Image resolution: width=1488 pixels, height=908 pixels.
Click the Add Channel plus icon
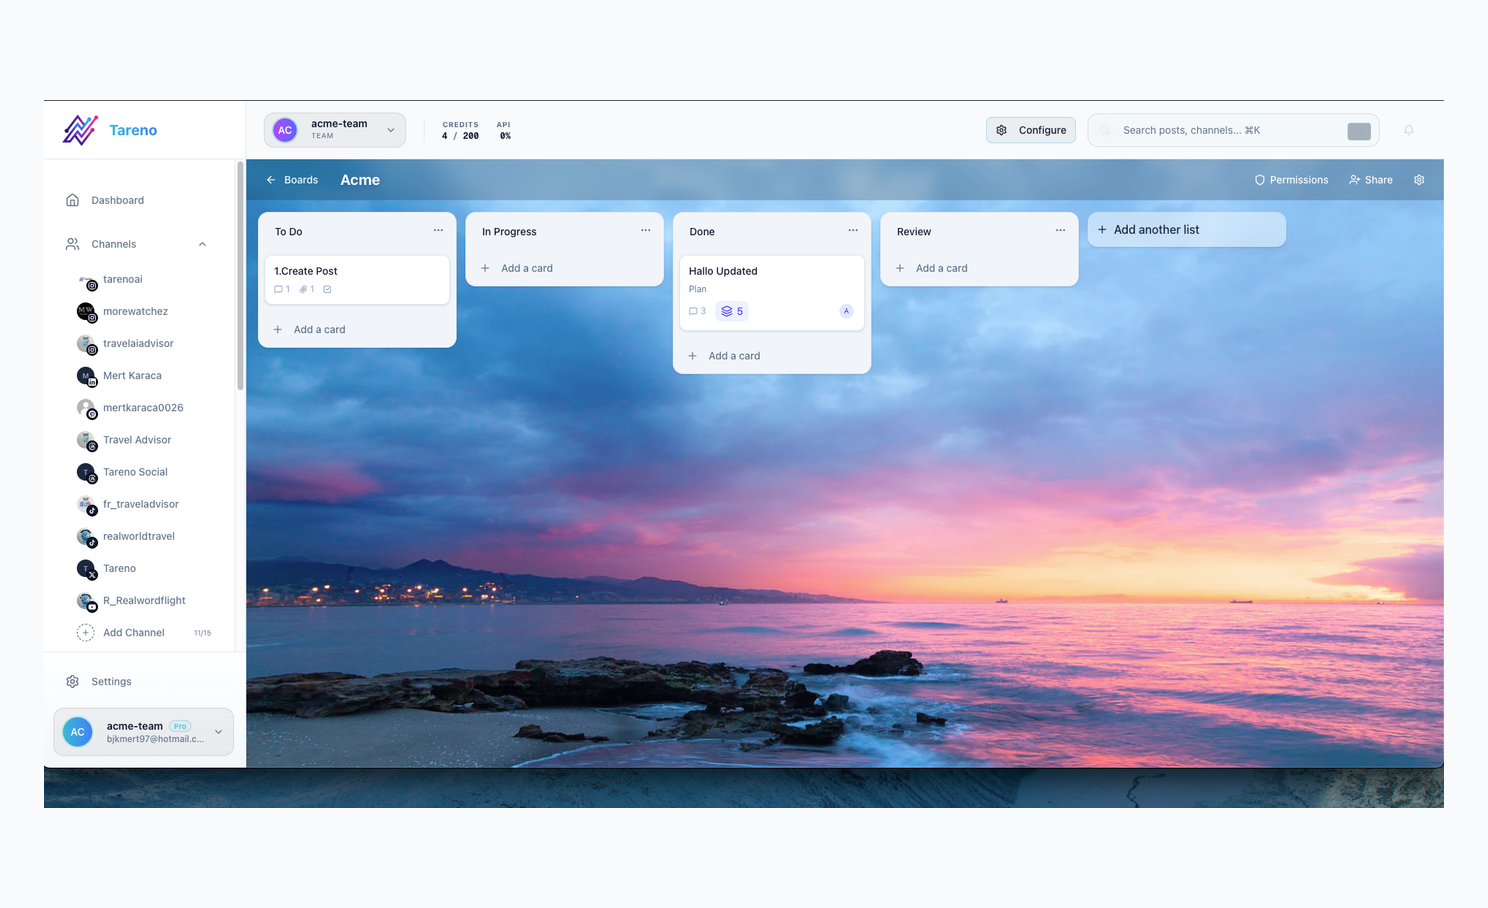[x=86, y=633]
